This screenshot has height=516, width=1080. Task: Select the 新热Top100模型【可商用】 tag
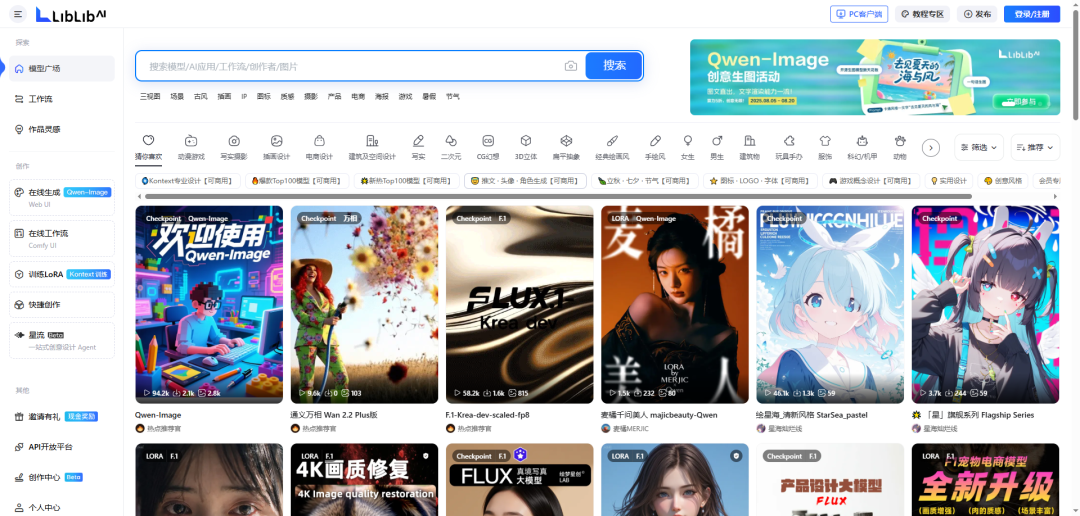click(406, 181)
